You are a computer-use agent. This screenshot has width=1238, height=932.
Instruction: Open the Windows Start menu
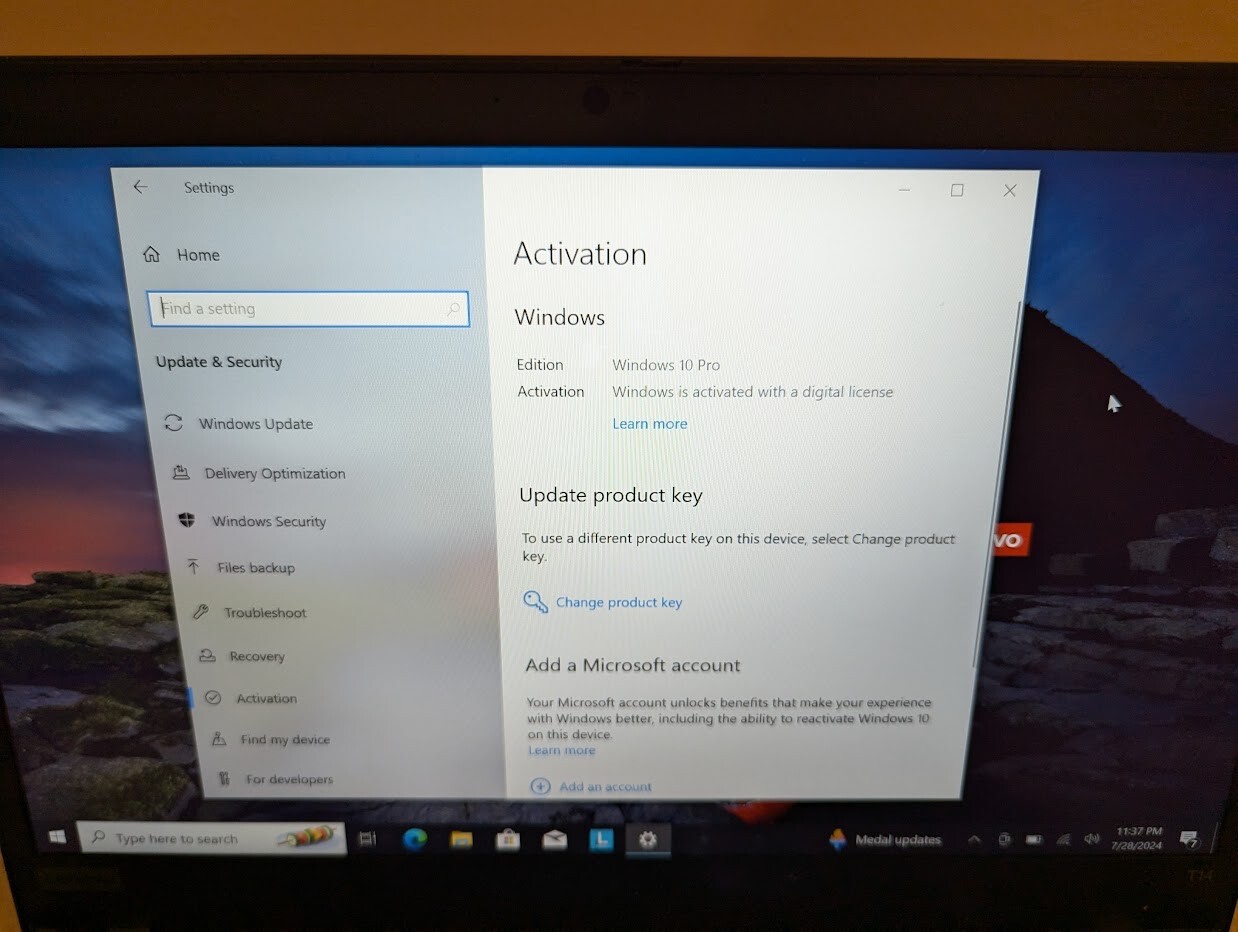pos(57,837)
